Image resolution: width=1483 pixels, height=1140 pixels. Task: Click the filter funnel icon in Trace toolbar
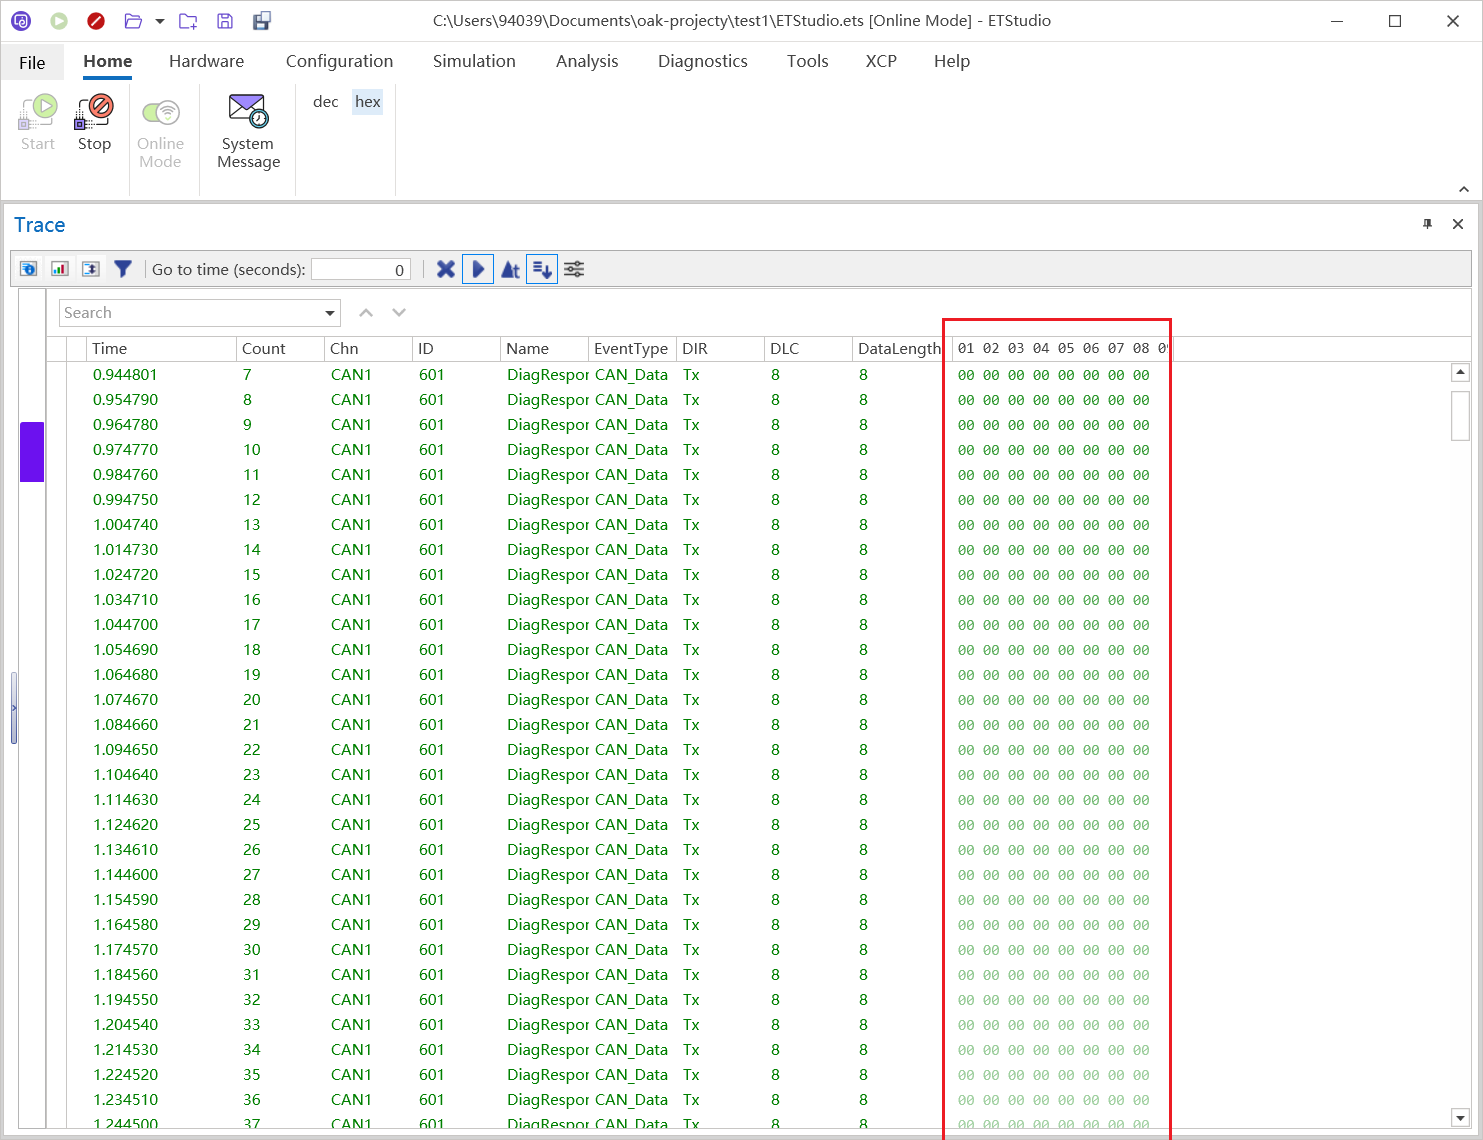tap(123, 269)
